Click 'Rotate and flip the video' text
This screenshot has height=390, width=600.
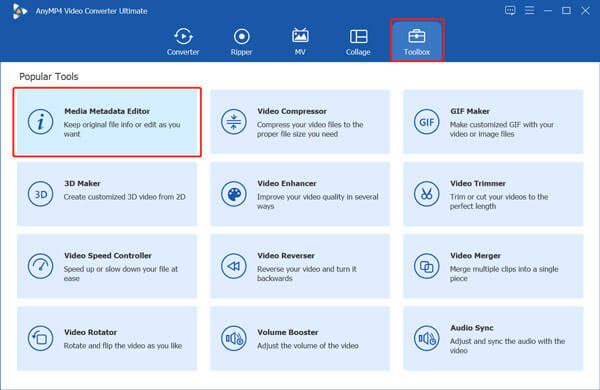pyautogui.click(x=123, y=346)
